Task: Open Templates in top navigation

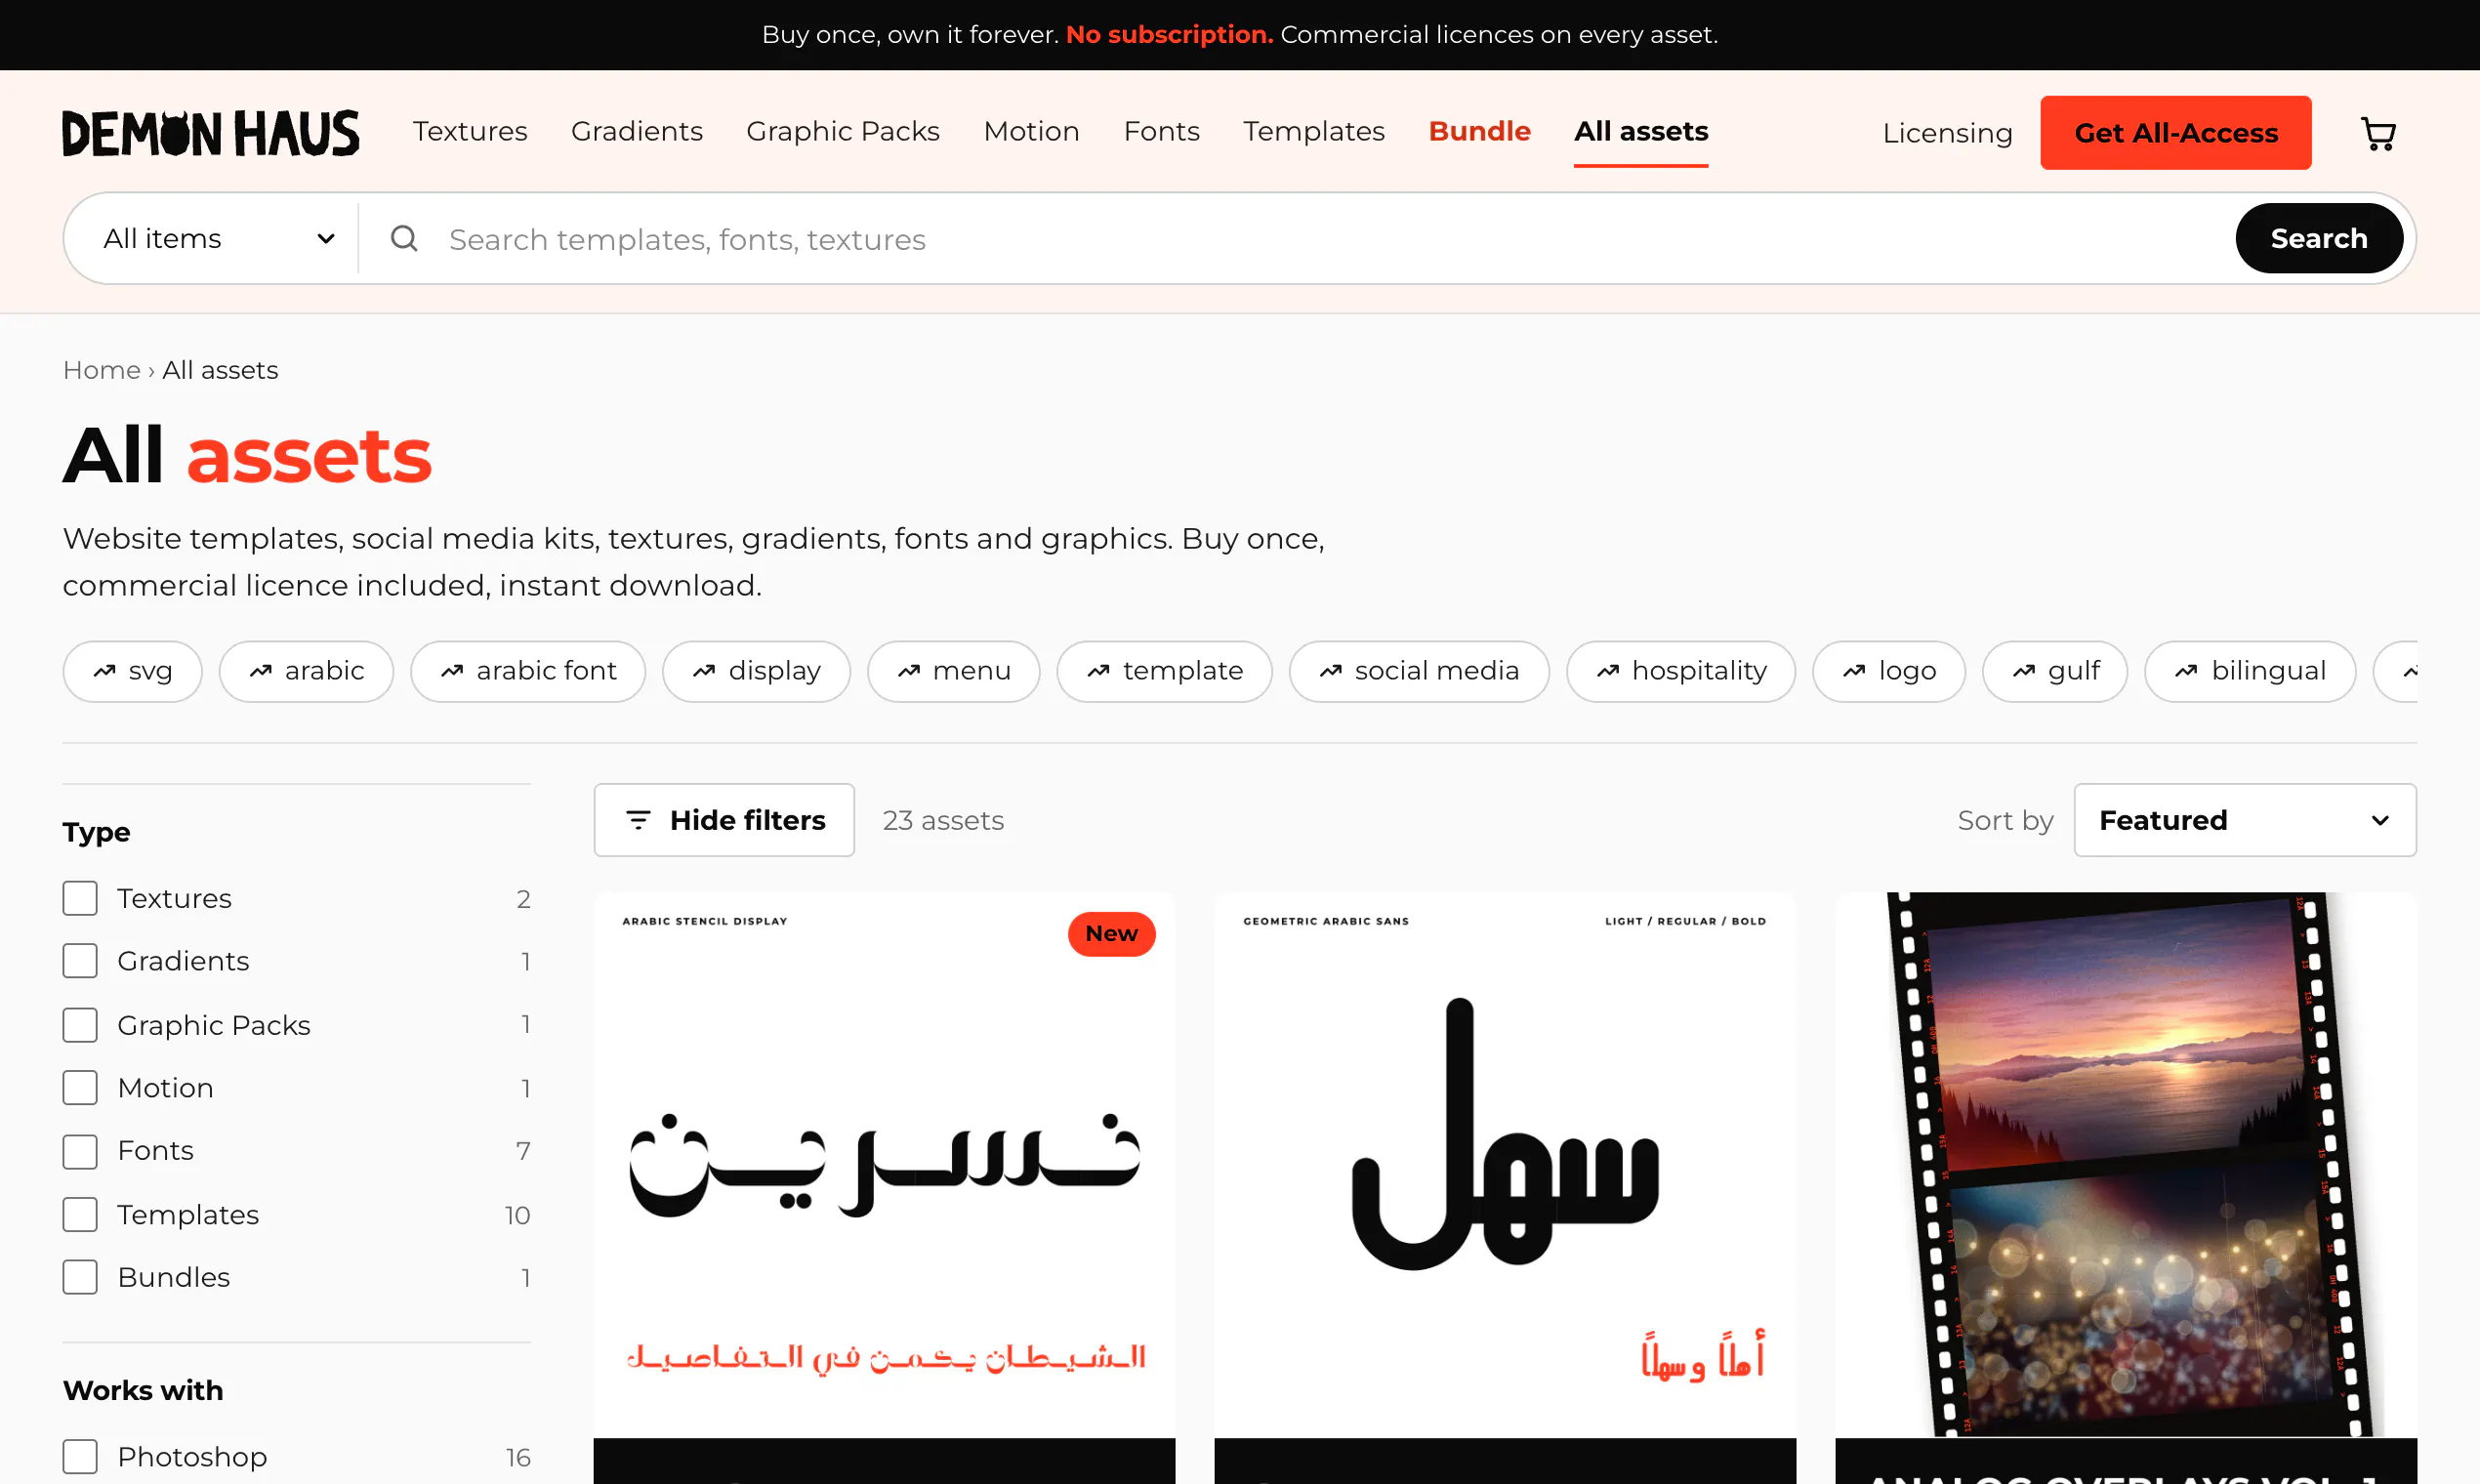Action: coord(1314,131)
